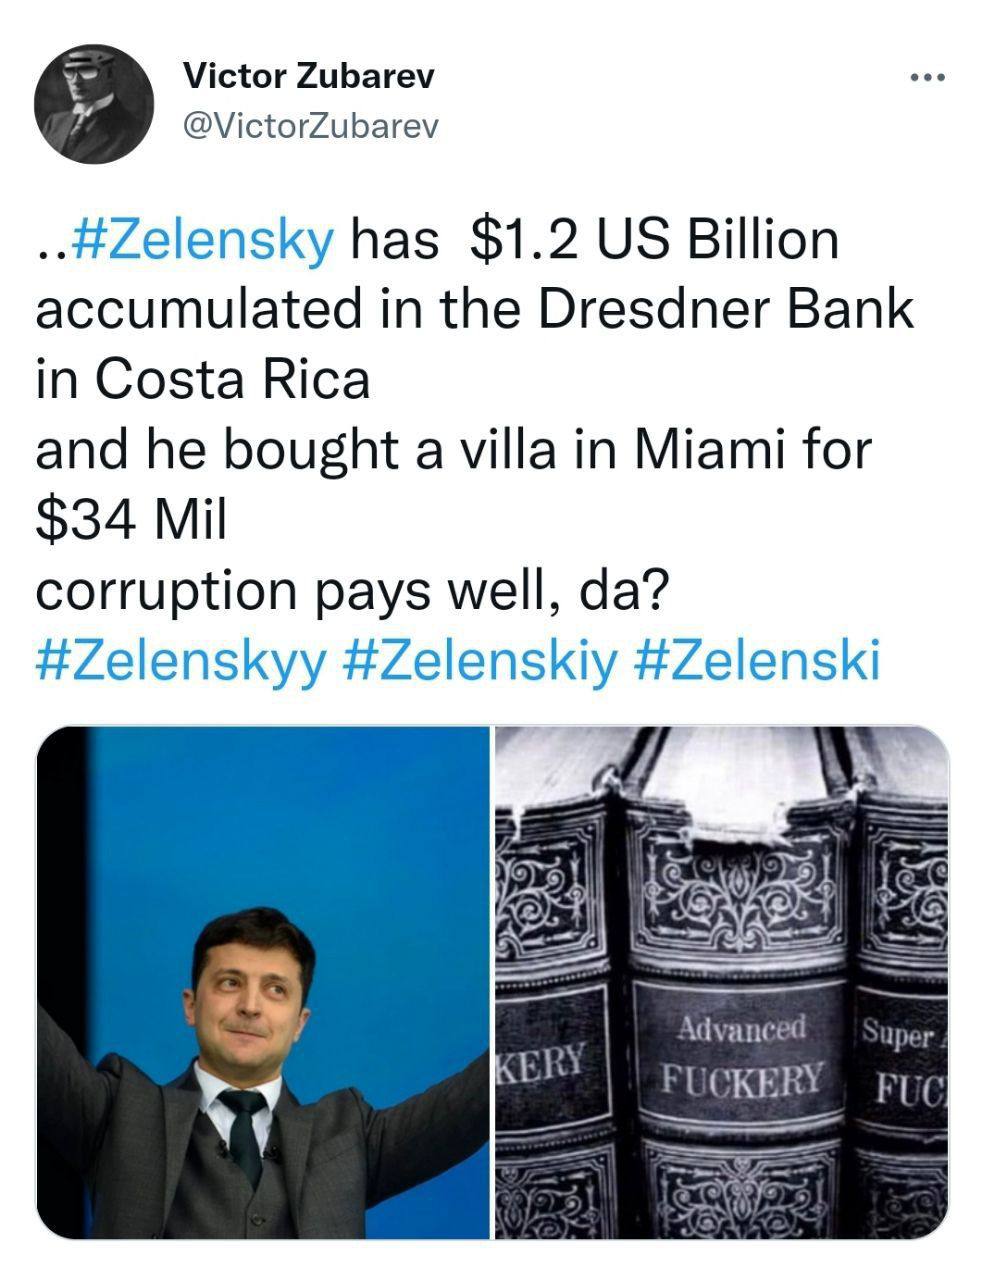Viewport: 992px width, 1280px height.
Task: Open the Victor Zubarev display name
Action: pos(309,76)
